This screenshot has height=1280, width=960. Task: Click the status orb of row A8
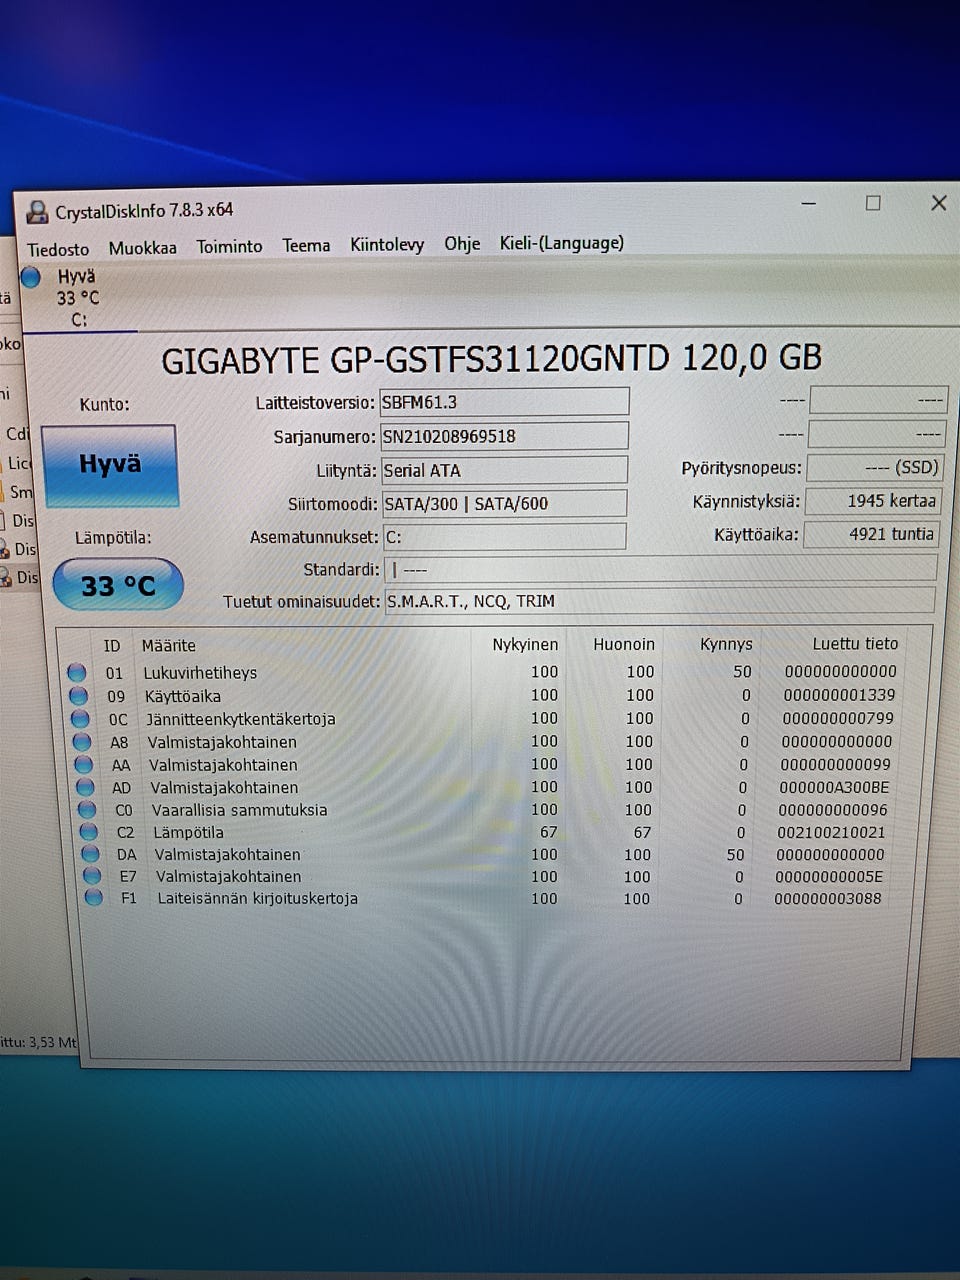[82, 741]
